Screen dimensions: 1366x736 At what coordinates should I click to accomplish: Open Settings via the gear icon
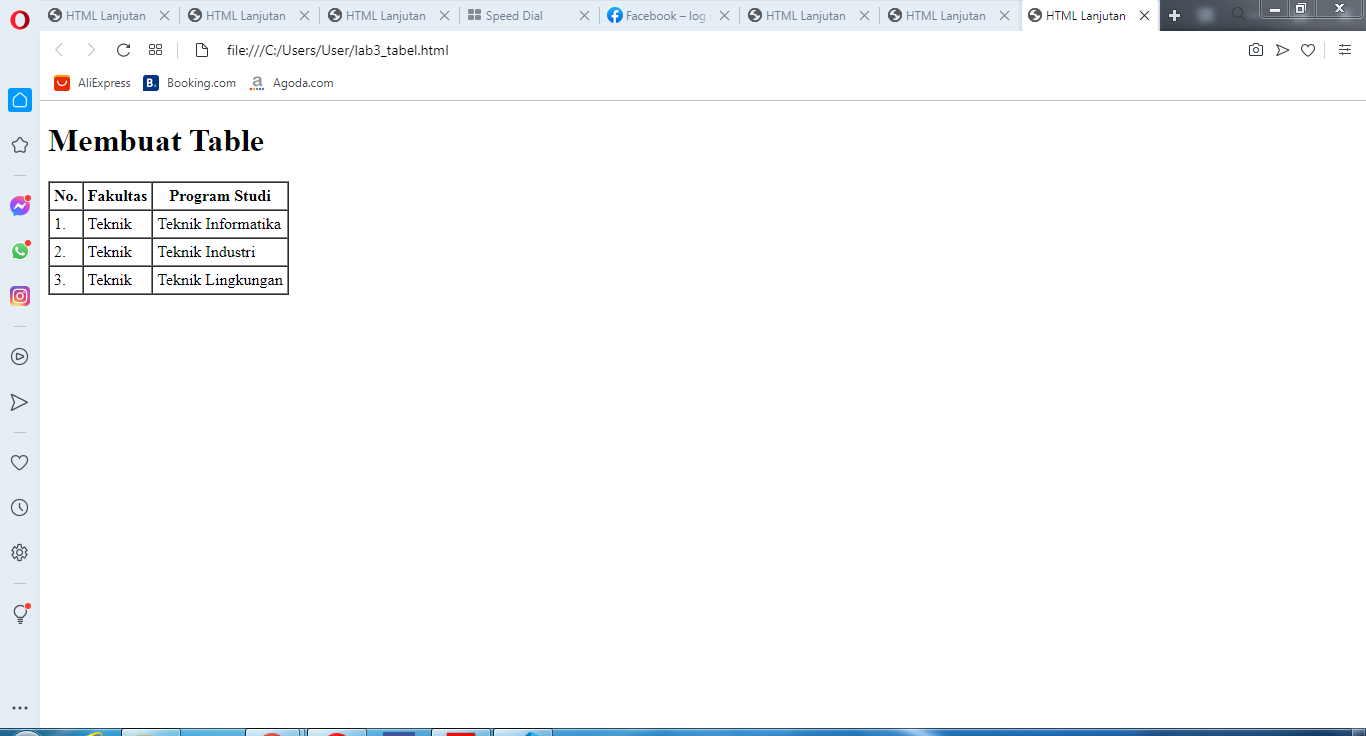(19, 552)
